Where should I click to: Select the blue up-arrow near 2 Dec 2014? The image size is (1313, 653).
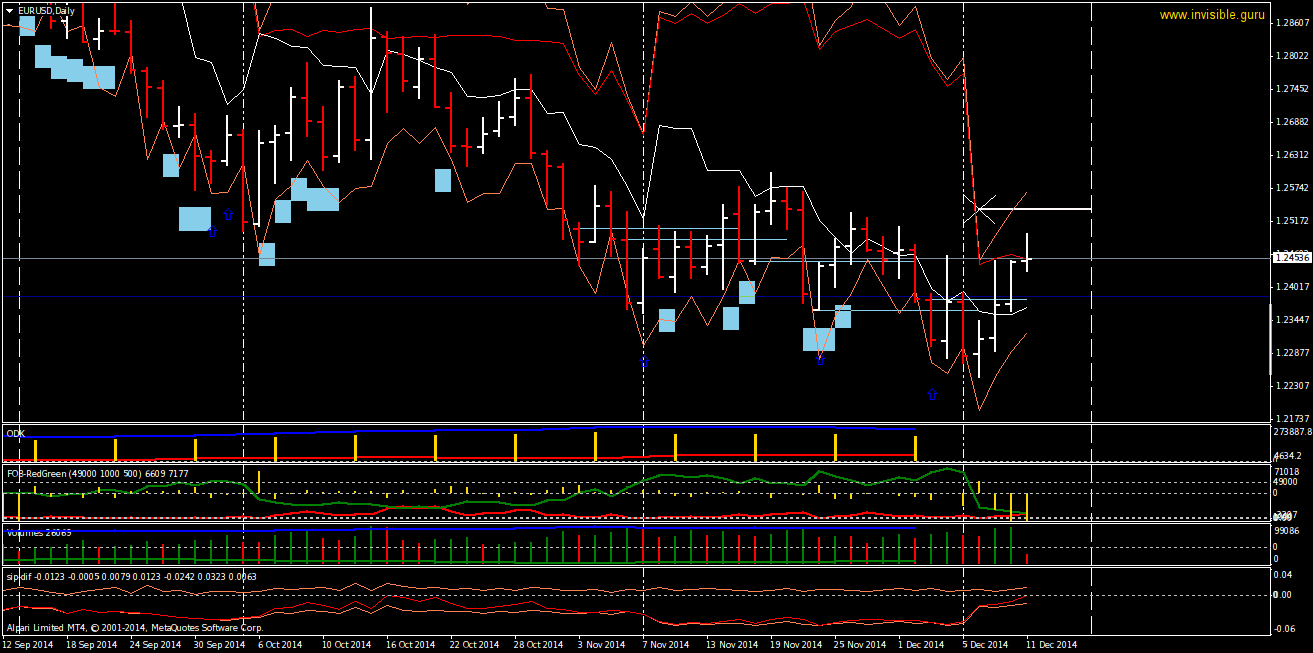click(x=932, y=394)
